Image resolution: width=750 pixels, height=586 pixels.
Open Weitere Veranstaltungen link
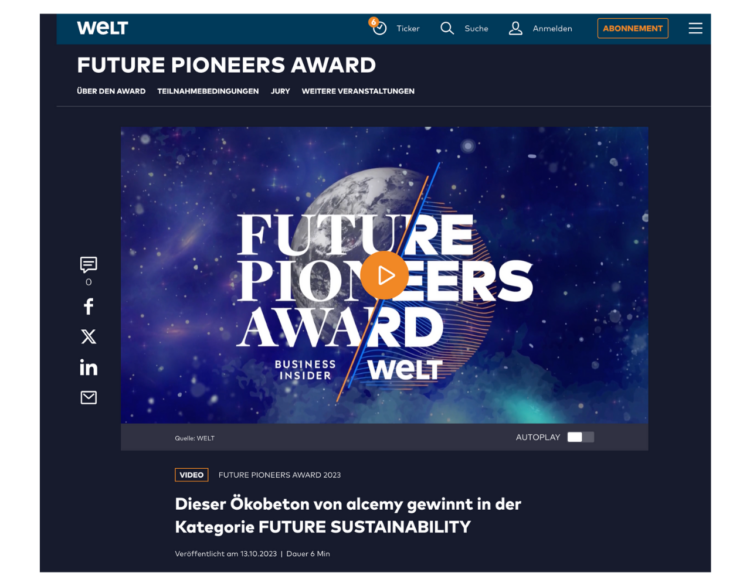(x=358, y=91)
